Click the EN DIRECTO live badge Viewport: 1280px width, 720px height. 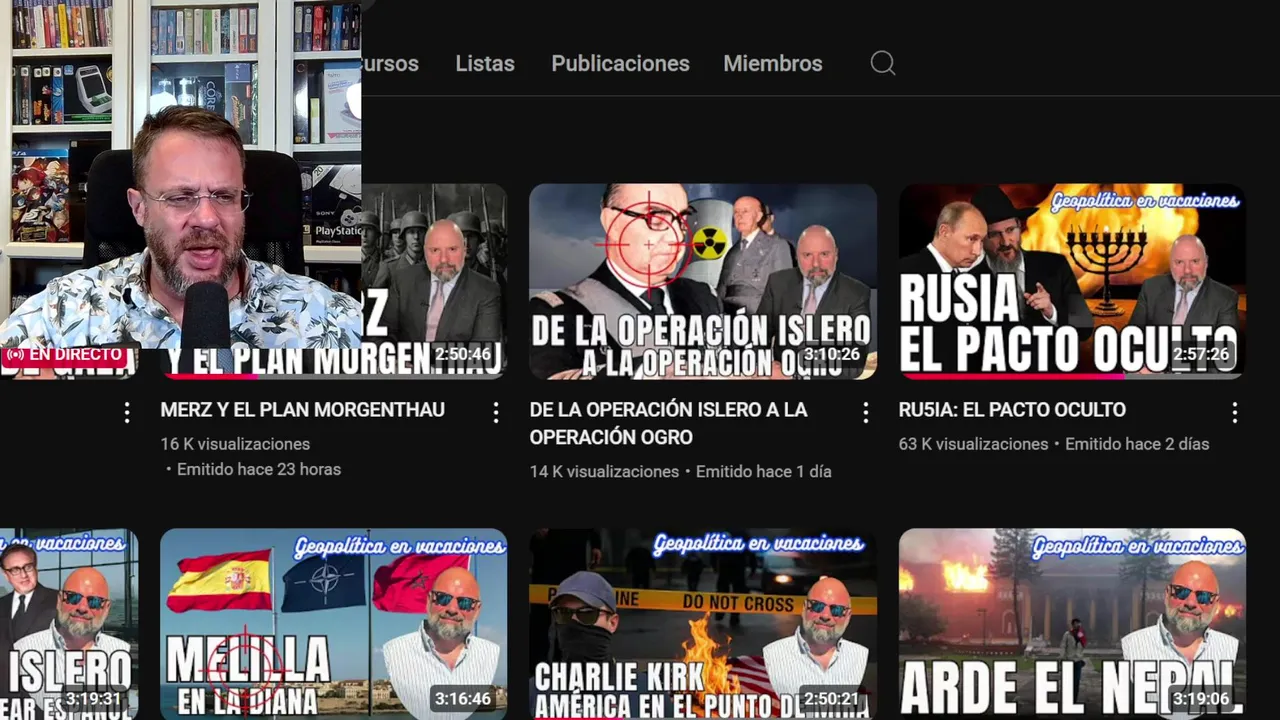click(65, 355)
